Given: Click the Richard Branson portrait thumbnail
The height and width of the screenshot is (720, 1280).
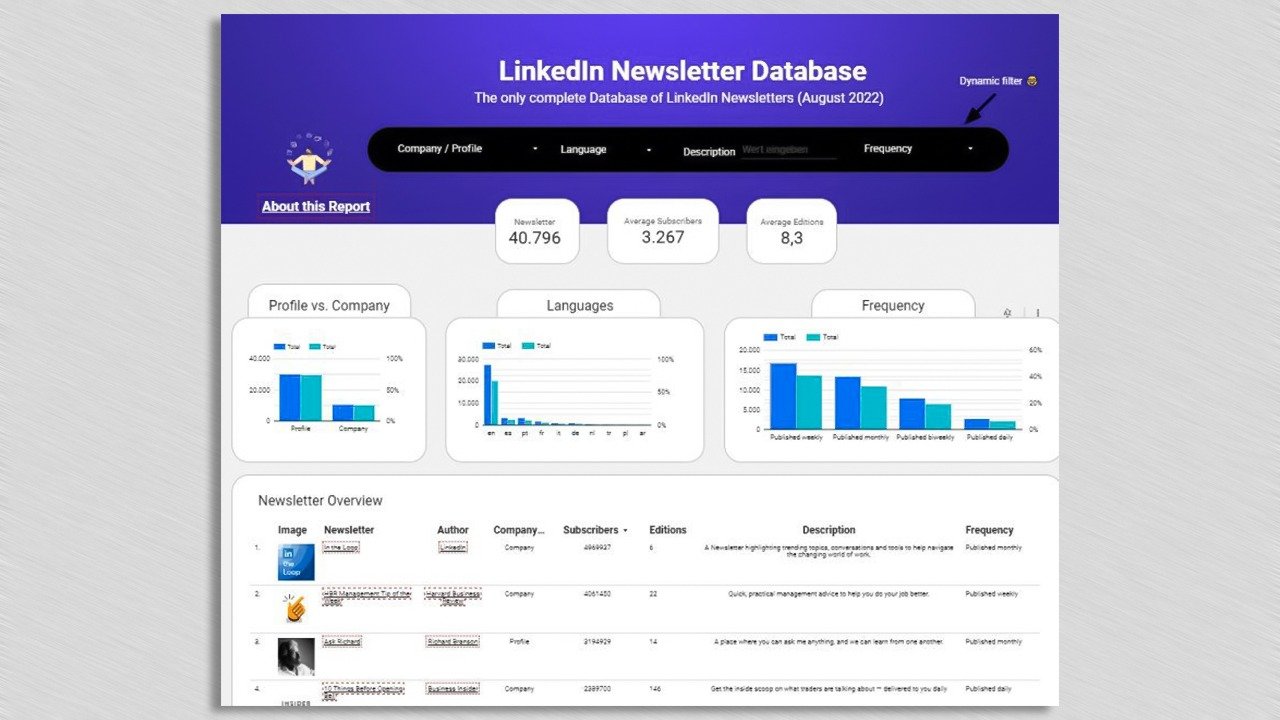Looking at the screenshot, I should 296,656.
